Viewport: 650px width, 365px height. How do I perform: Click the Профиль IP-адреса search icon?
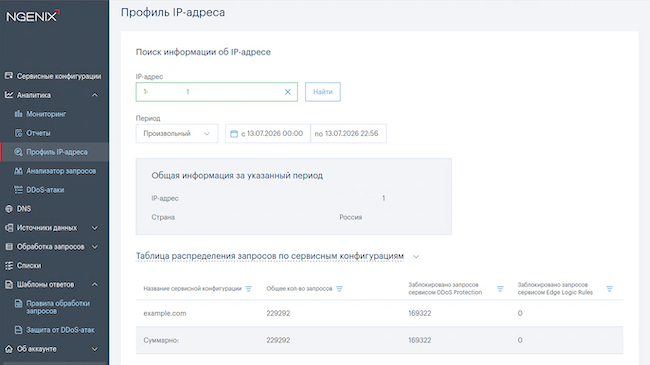18,152
